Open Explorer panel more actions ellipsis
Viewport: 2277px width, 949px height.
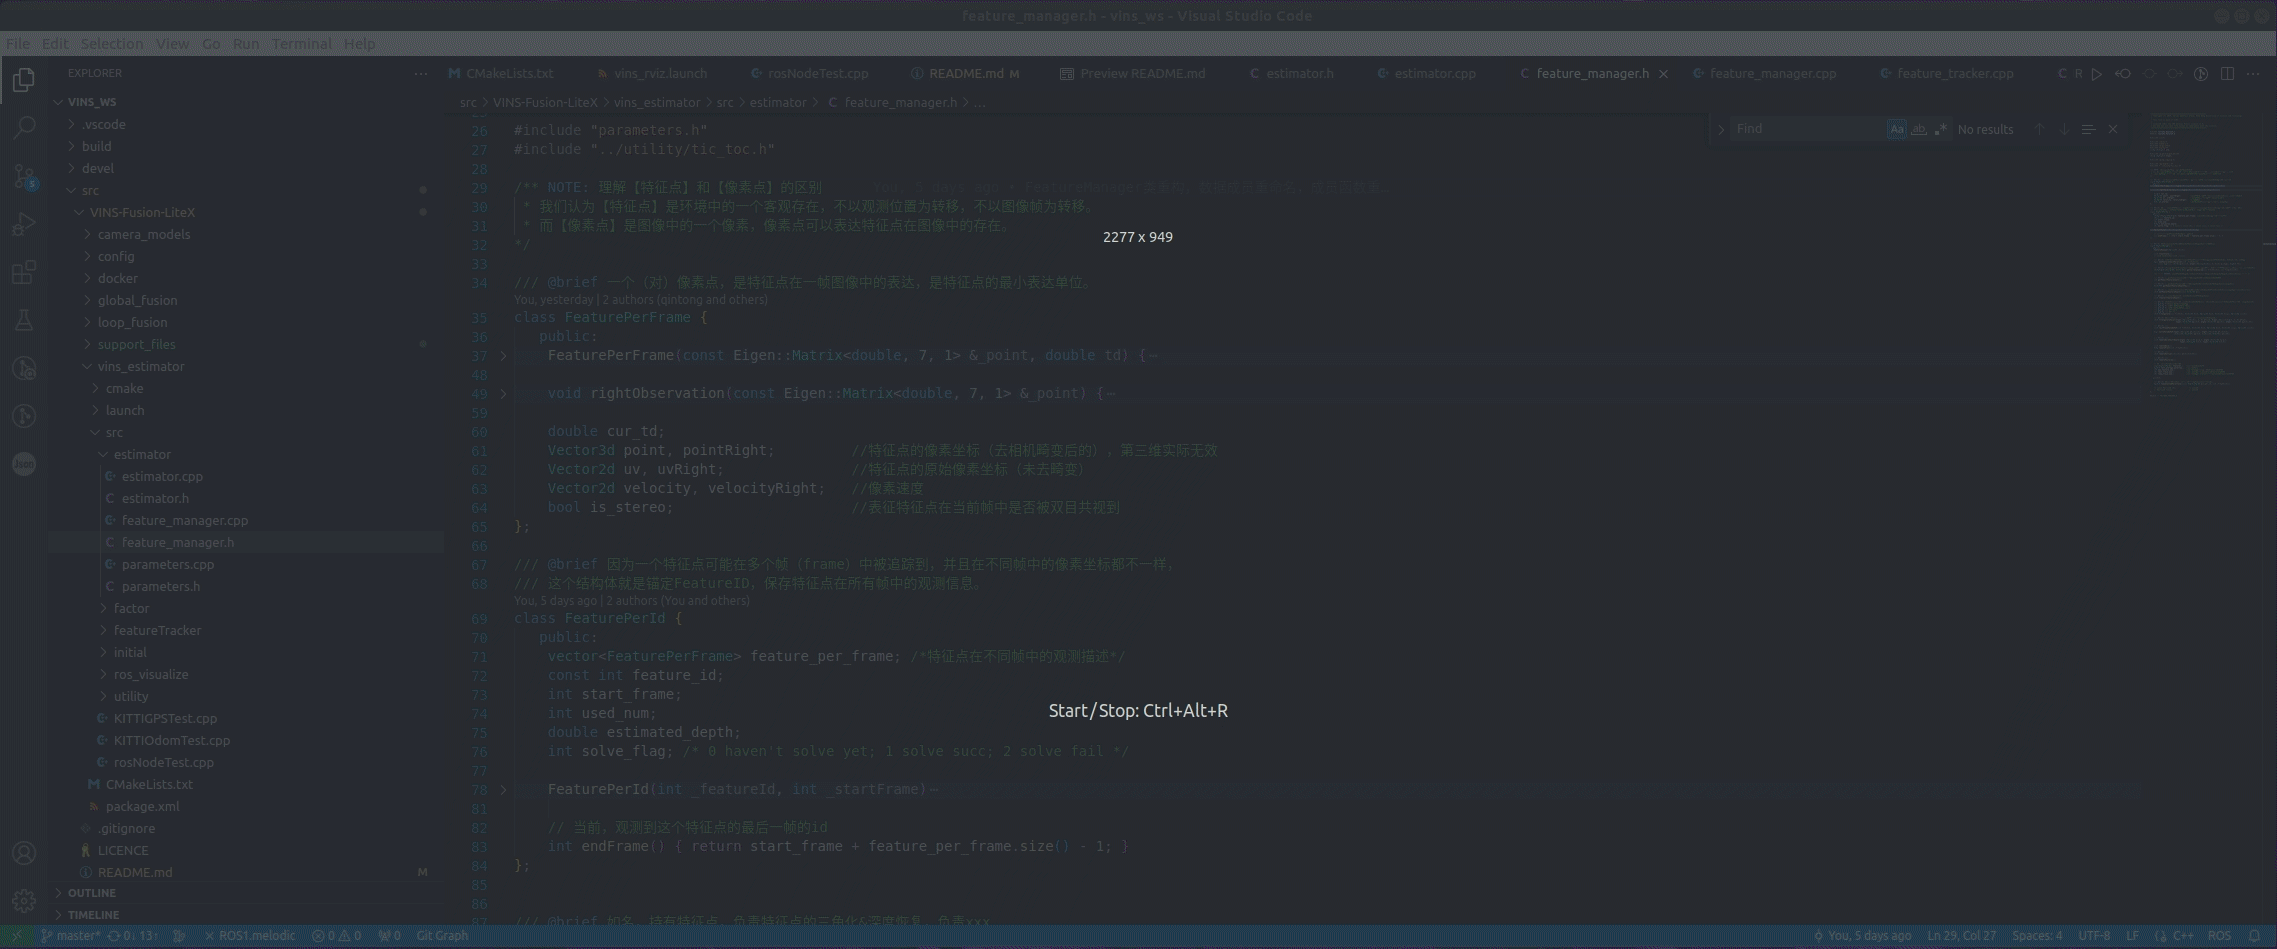point(421,74)
